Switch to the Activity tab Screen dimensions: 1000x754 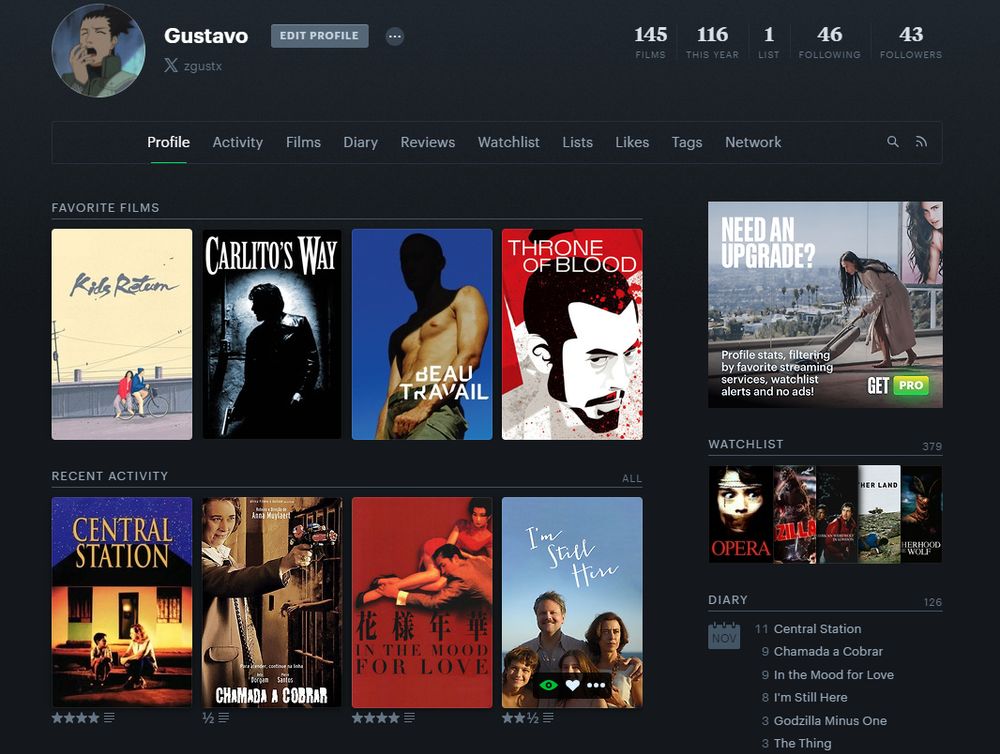tap(238, 142)
